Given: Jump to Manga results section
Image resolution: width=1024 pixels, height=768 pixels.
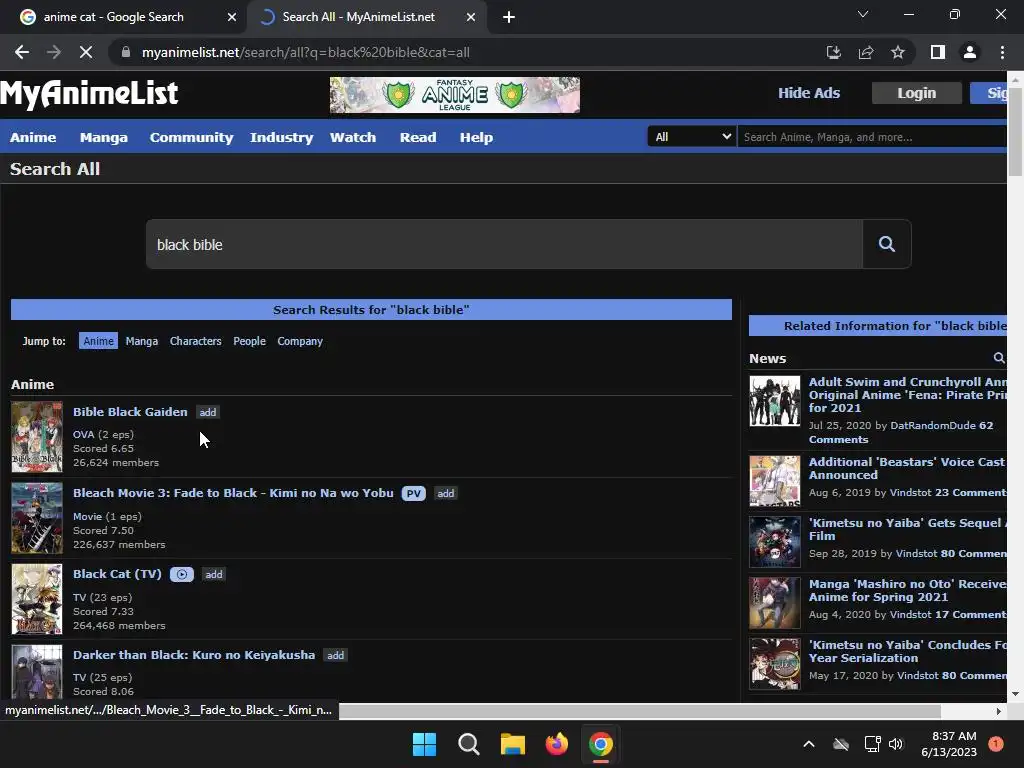Looking at the screenshot, I should 142,341.
